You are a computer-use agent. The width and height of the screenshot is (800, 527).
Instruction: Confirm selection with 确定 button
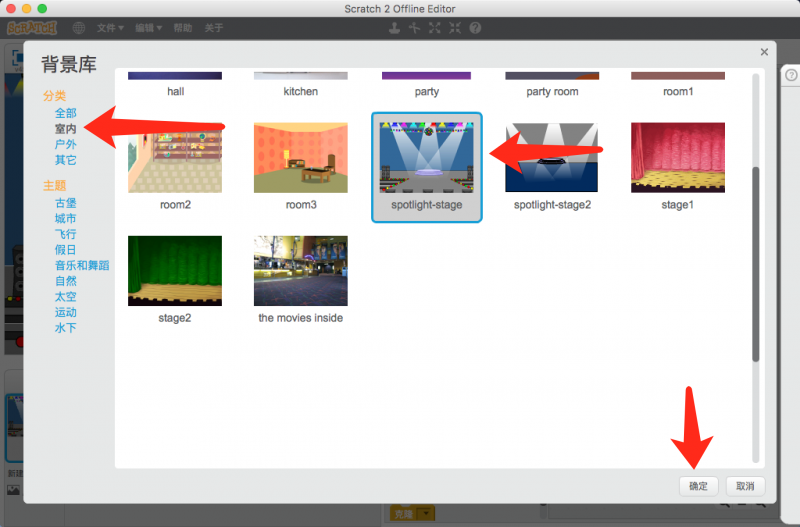(698, 486)
